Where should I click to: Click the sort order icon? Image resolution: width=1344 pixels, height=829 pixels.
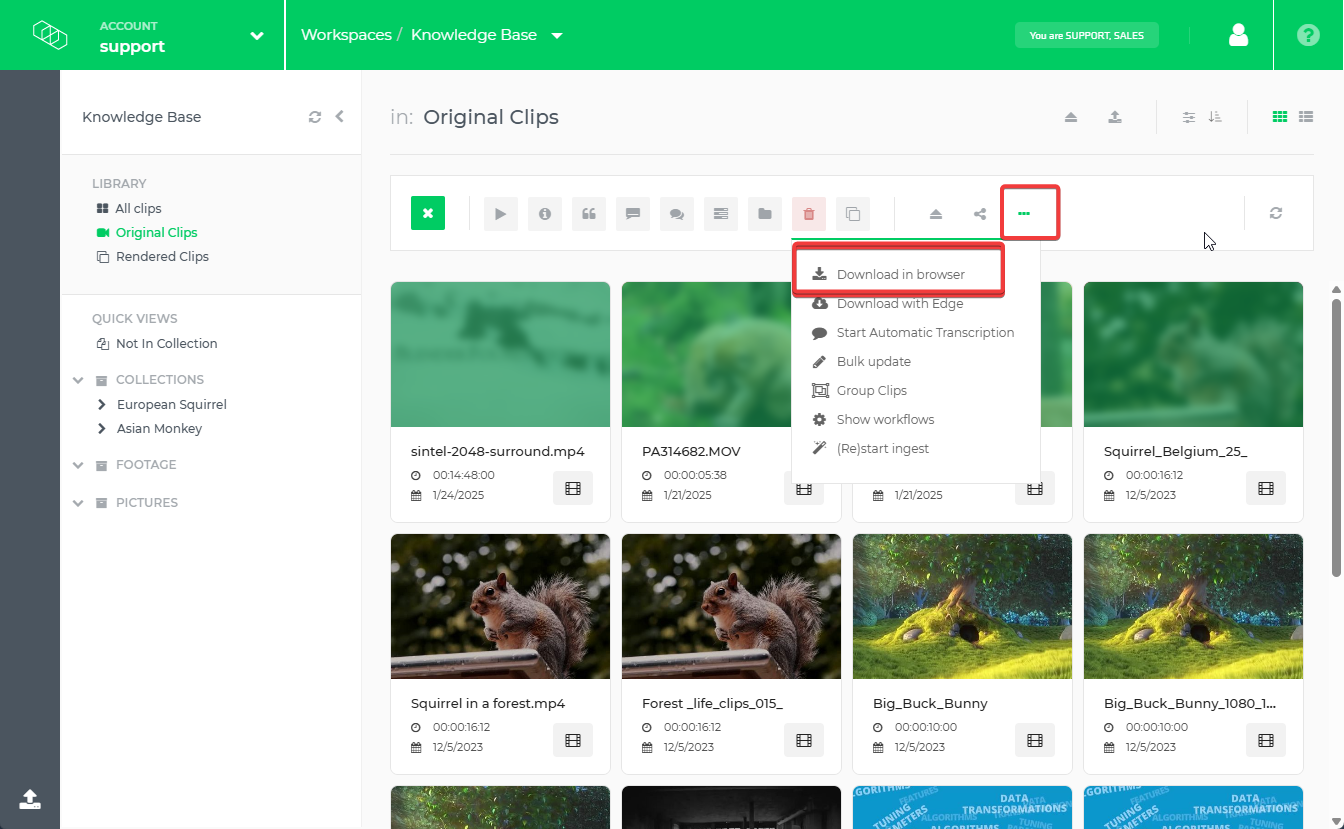tap(1215, 117)
